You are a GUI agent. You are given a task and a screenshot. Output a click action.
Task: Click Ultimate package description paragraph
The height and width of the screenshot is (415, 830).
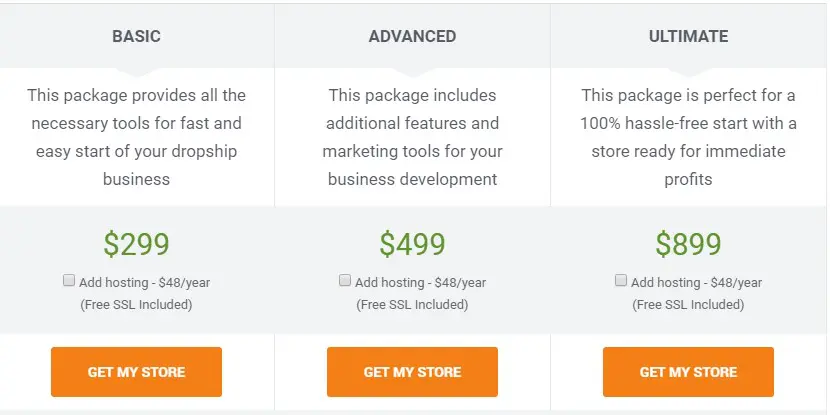688,137
